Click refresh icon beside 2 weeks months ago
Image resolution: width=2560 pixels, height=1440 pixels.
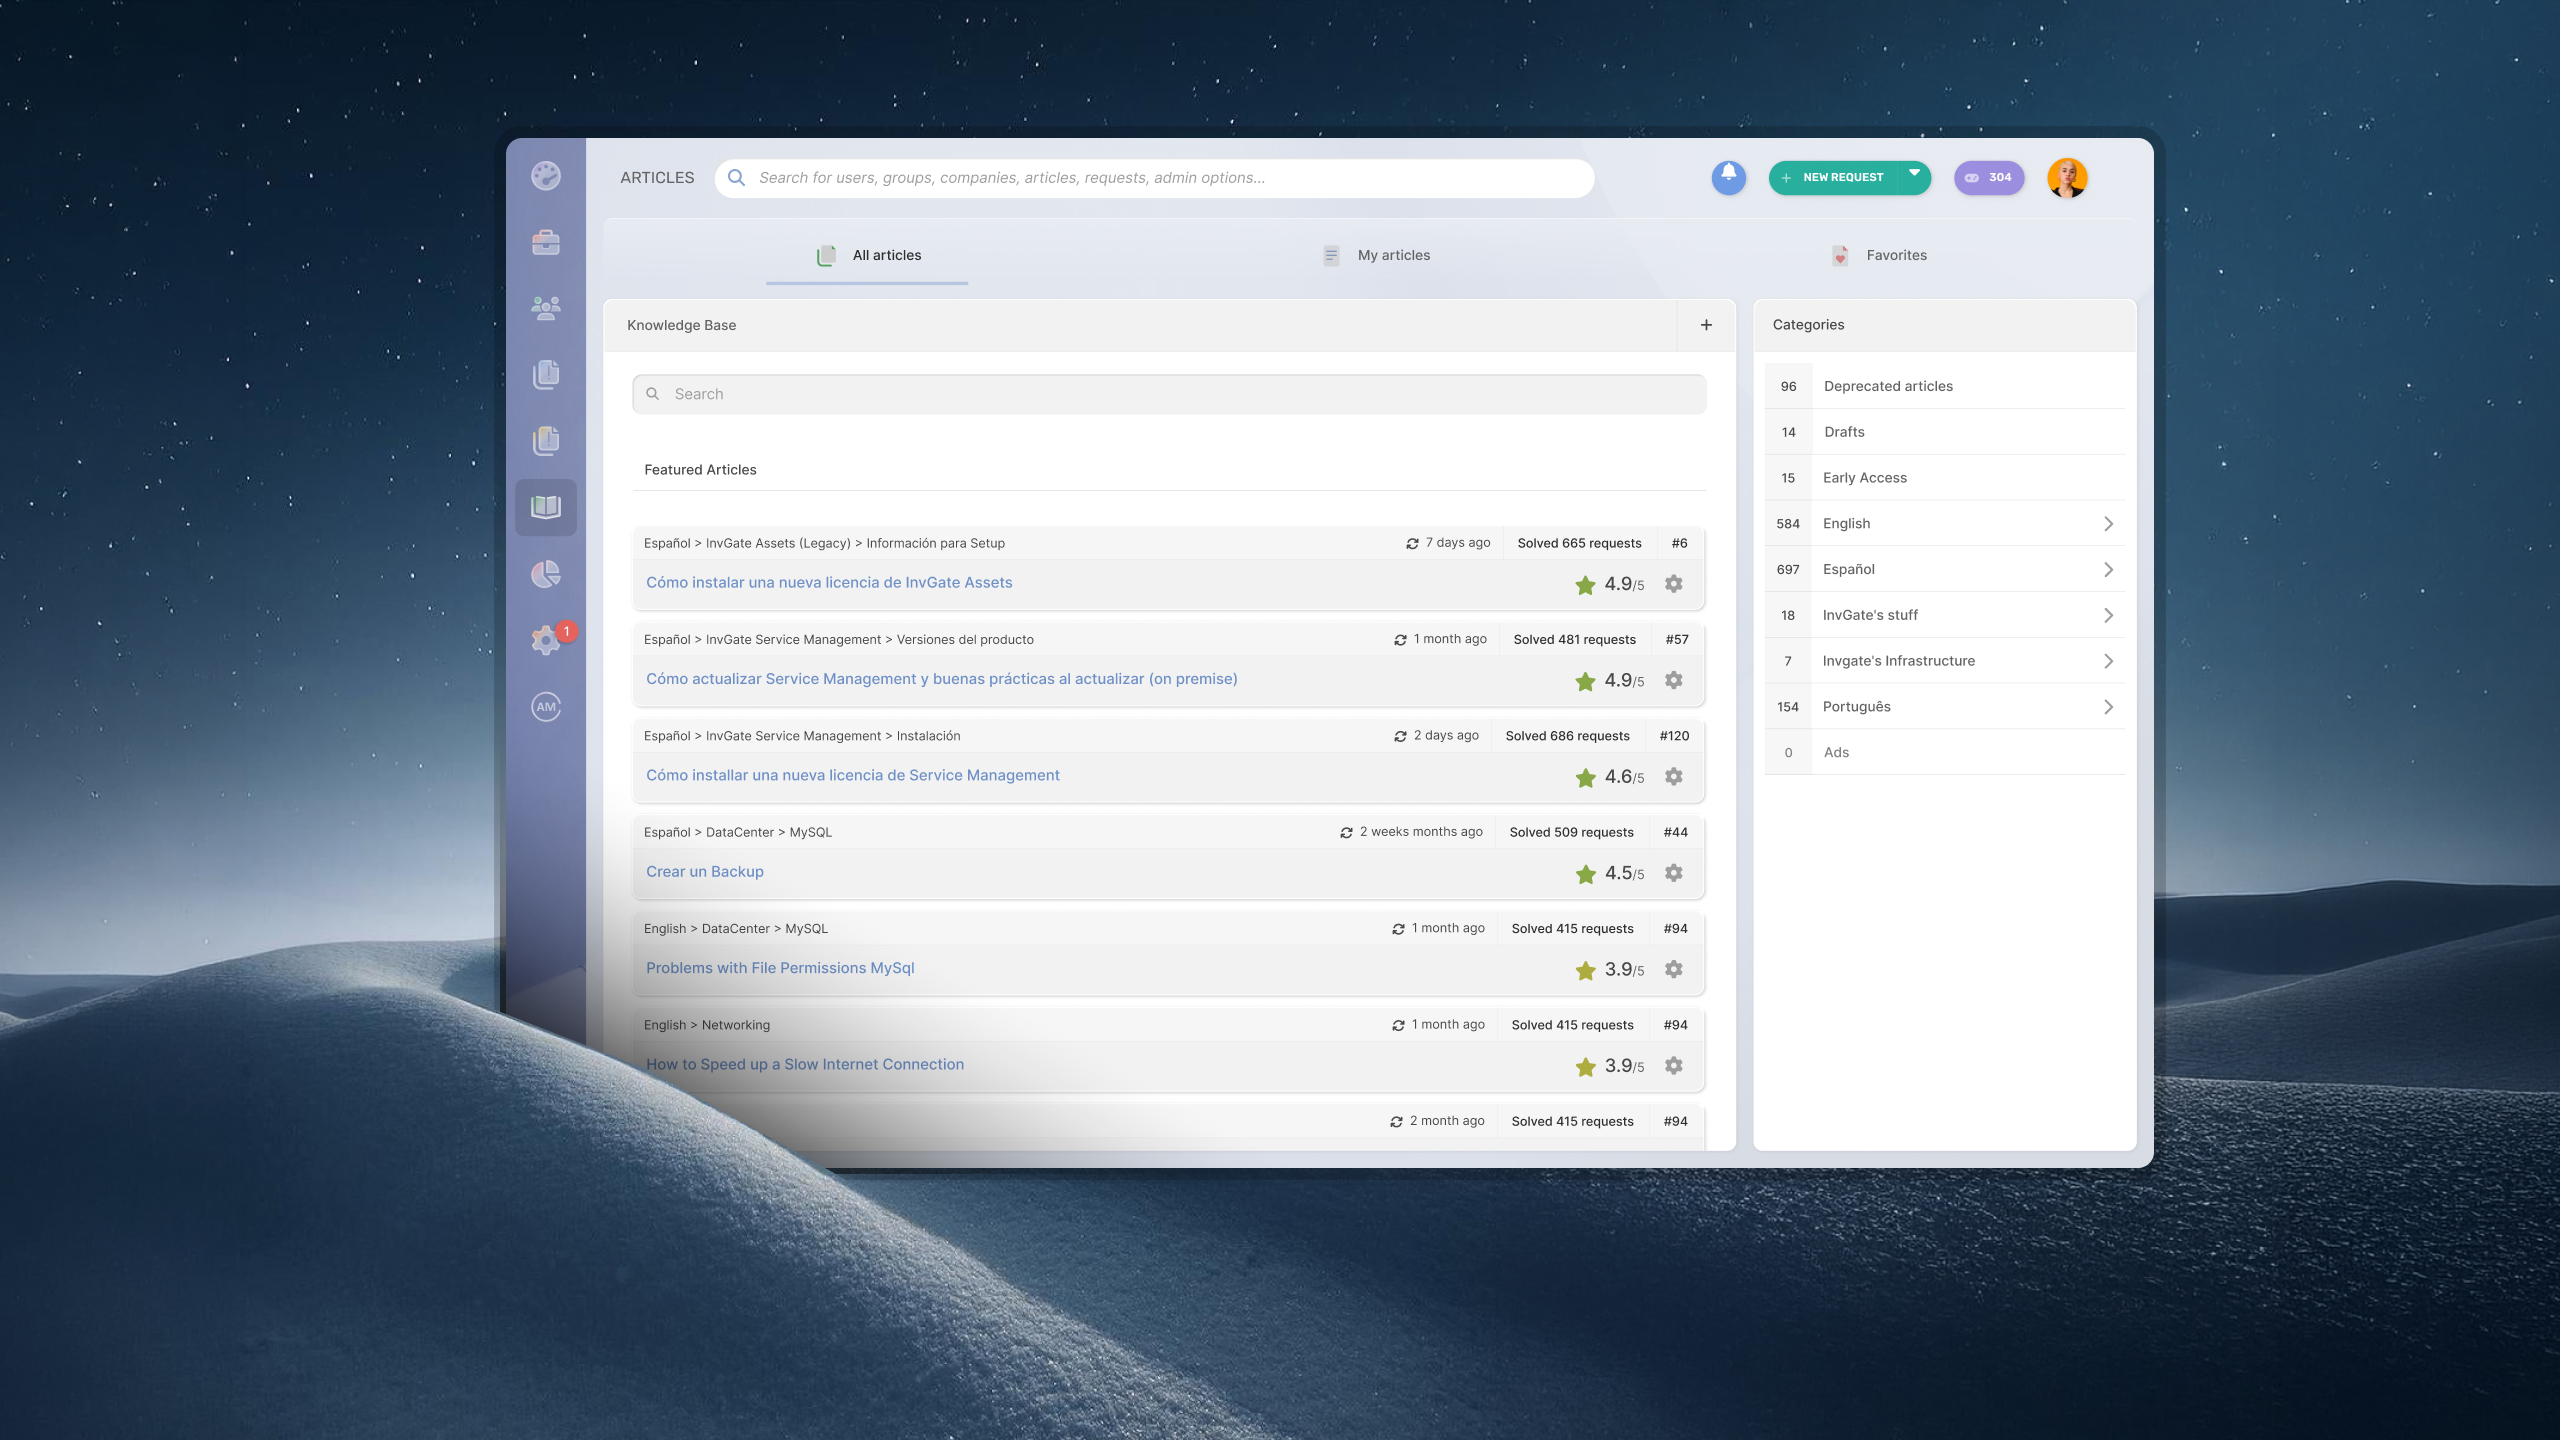1347,833
